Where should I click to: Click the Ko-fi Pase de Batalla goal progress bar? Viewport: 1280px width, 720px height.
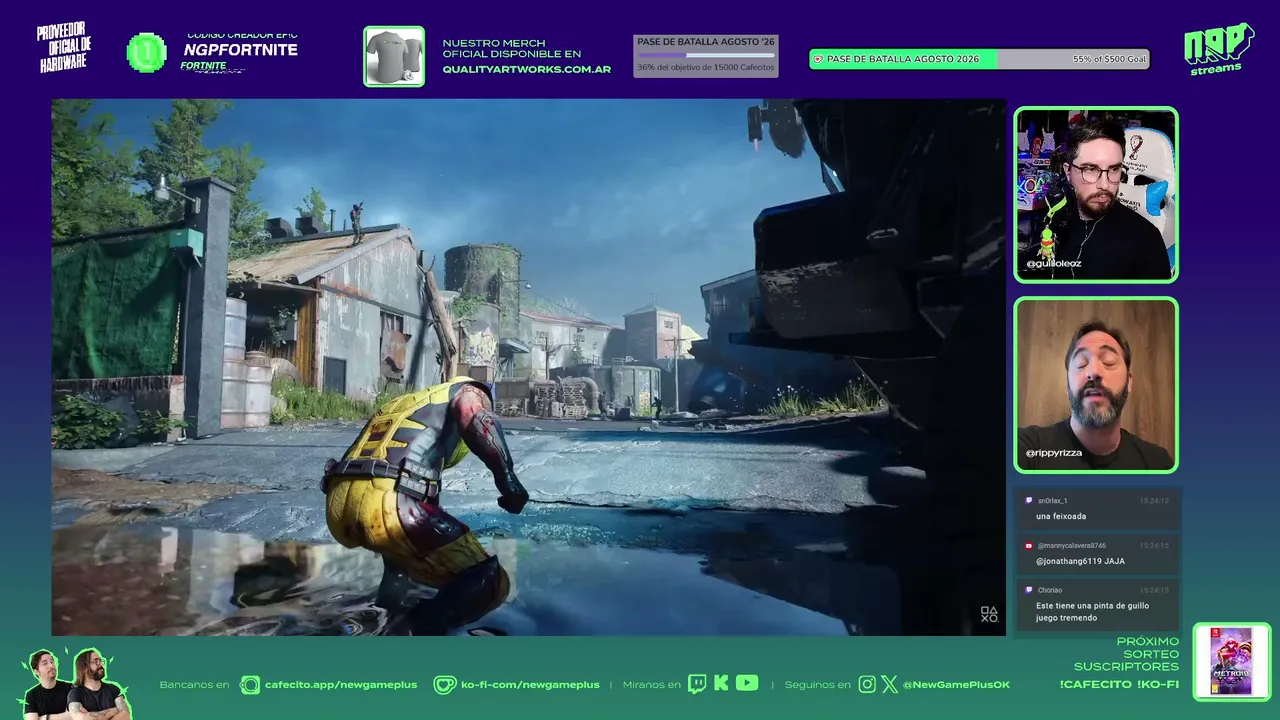(x=979, y=59)
